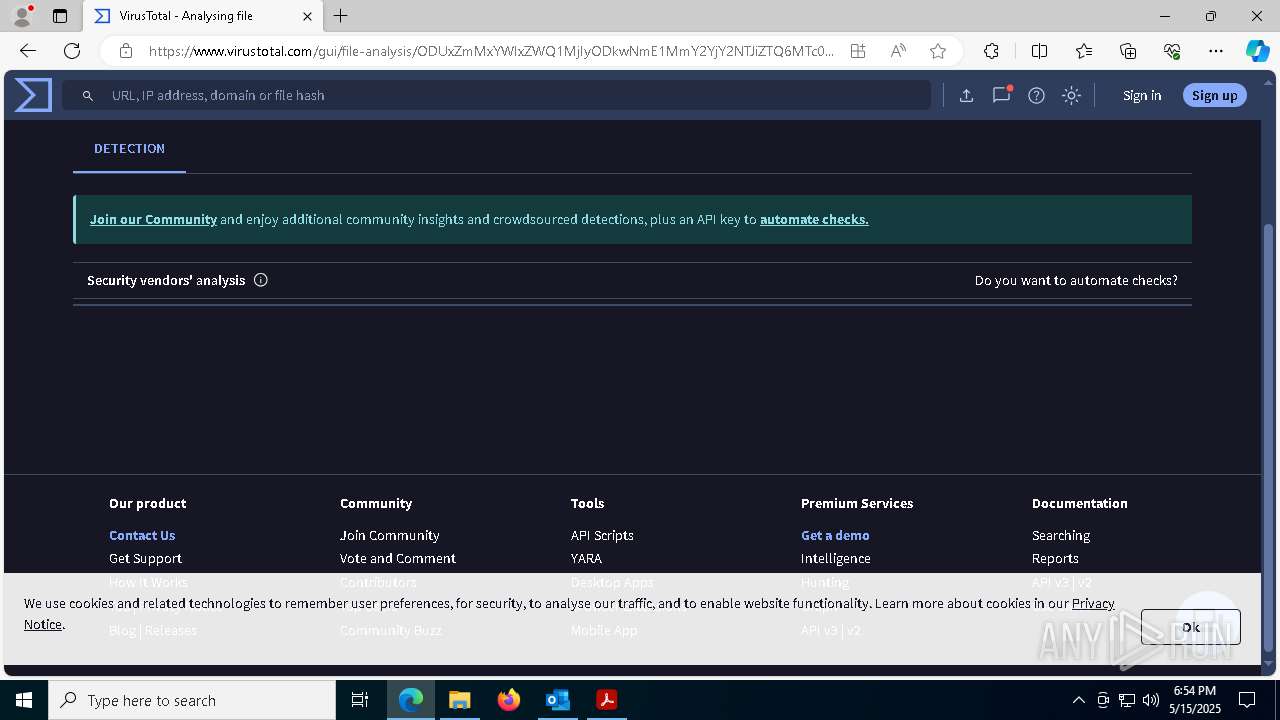Viewport: 1280px width, 720px height.
Task: Open the volume control in tray
Action: click(1151, 700)
